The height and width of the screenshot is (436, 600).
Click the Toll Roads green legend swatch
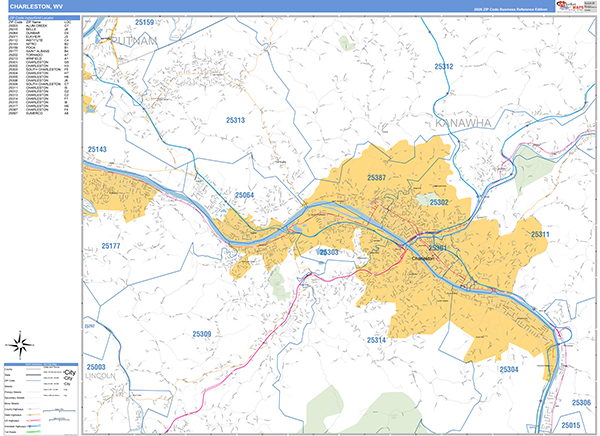pyautogui.click(x=33, y=432)
